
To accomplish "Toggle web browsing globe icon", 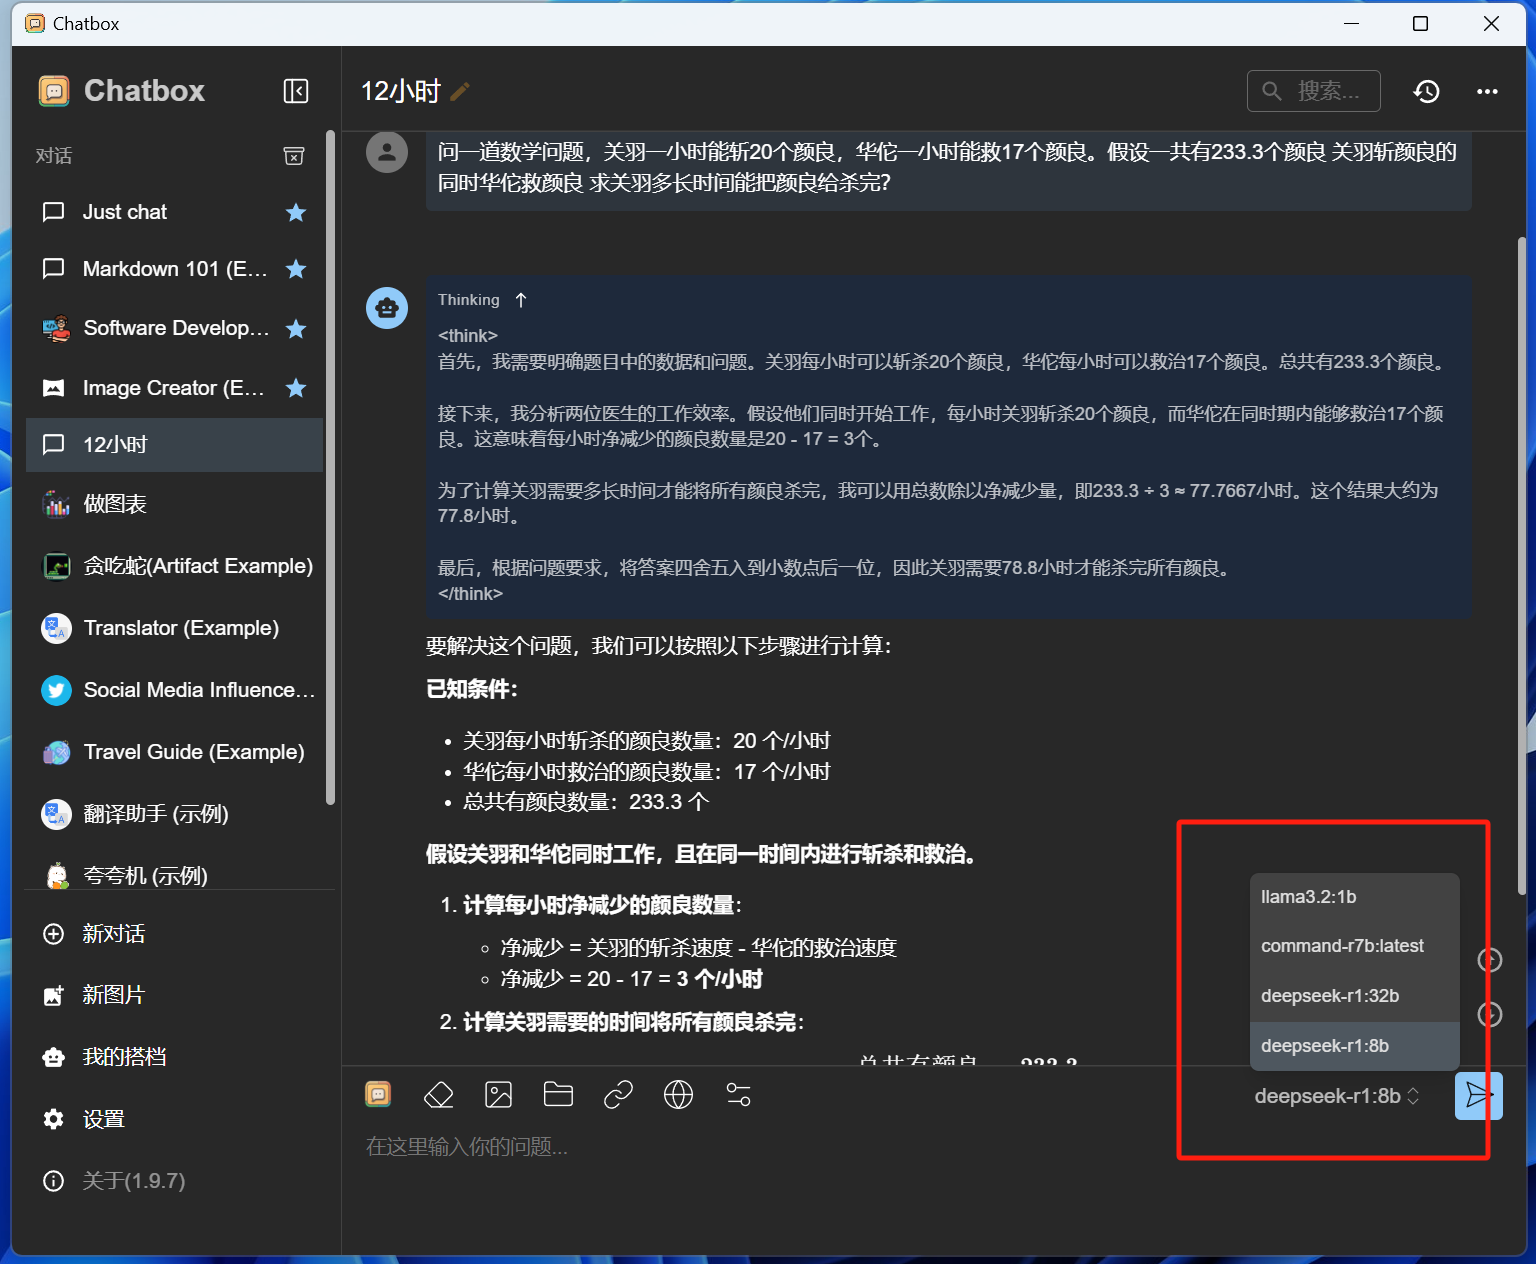I will coord(678,1095).
